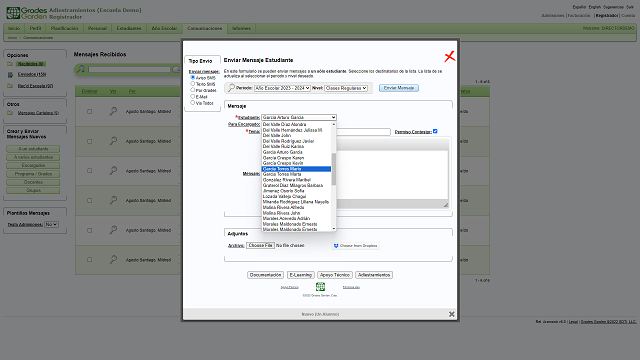Select the Aviso SMS radio option
The image size is (640, 360).
point(193,77)
